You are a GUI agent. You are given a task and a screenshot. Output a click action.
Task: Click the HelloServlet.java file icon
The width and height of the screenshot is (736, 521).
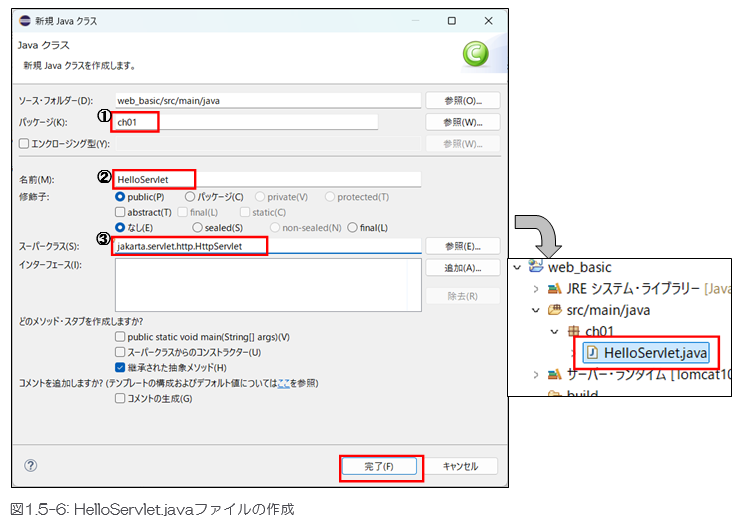coord(593,353)
